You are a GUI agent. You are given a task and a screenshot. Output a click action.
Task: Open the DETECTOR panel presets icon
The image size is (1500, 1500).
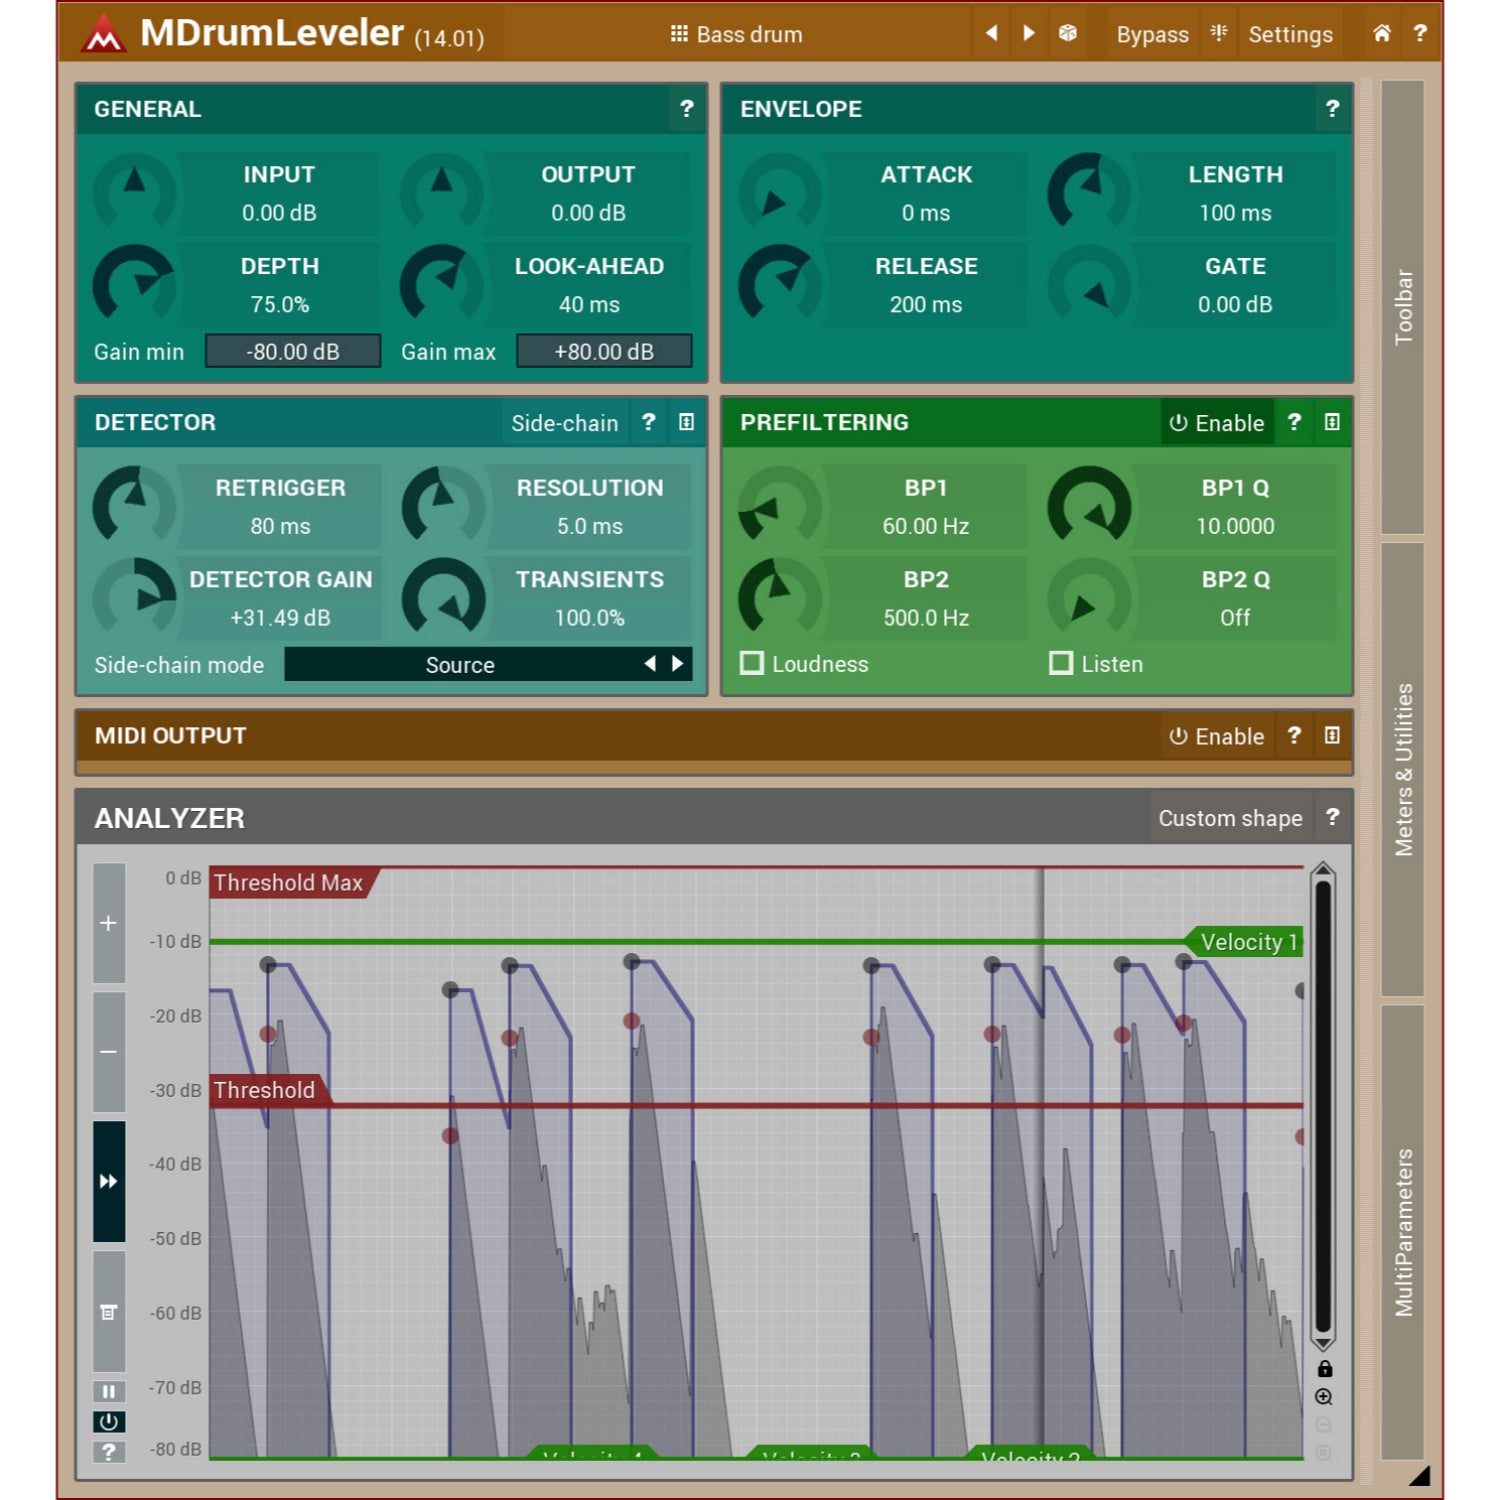(686, 422)
